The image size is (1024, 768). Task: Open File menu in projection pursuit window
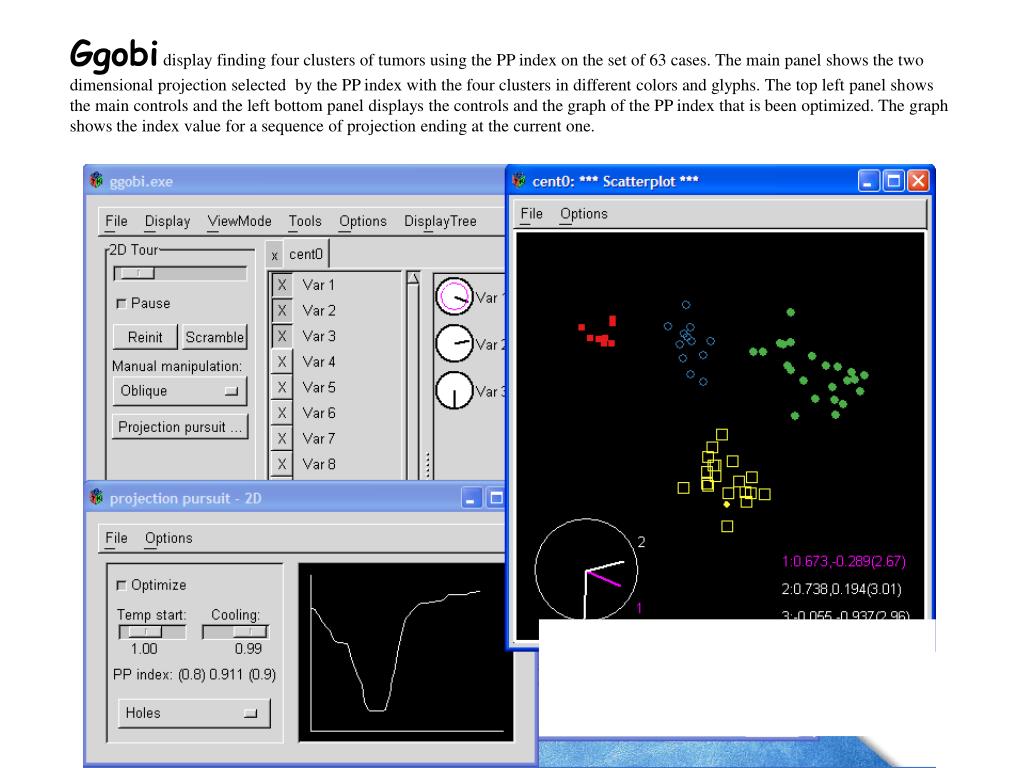point(116,538)
